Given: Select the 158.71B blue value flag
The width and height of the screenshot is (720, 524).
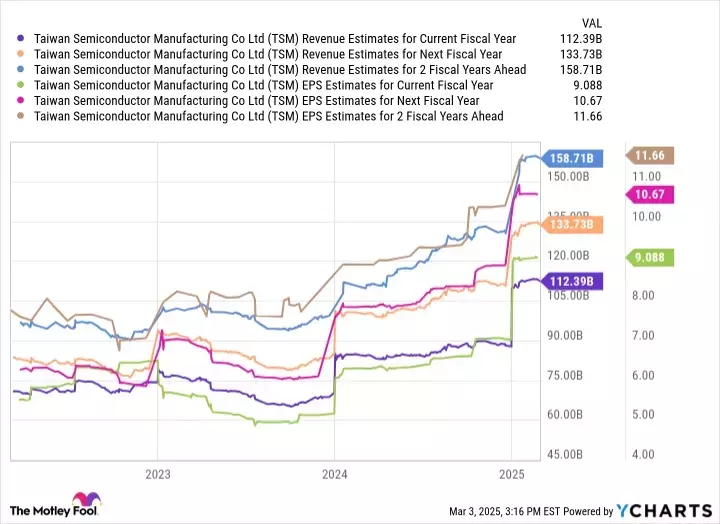Looking at the screenshot, I should 572,158.
